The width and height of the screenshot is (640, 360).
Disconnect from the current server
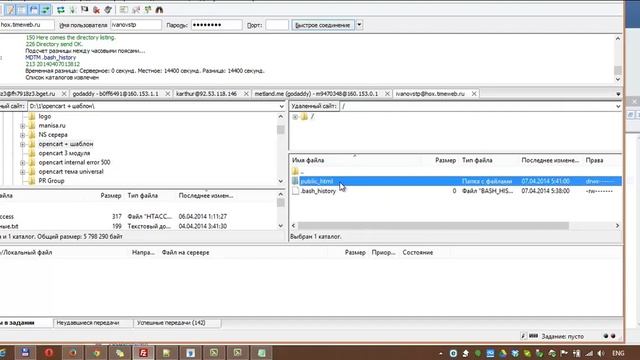pyautogui.click(x=96, y=9)
